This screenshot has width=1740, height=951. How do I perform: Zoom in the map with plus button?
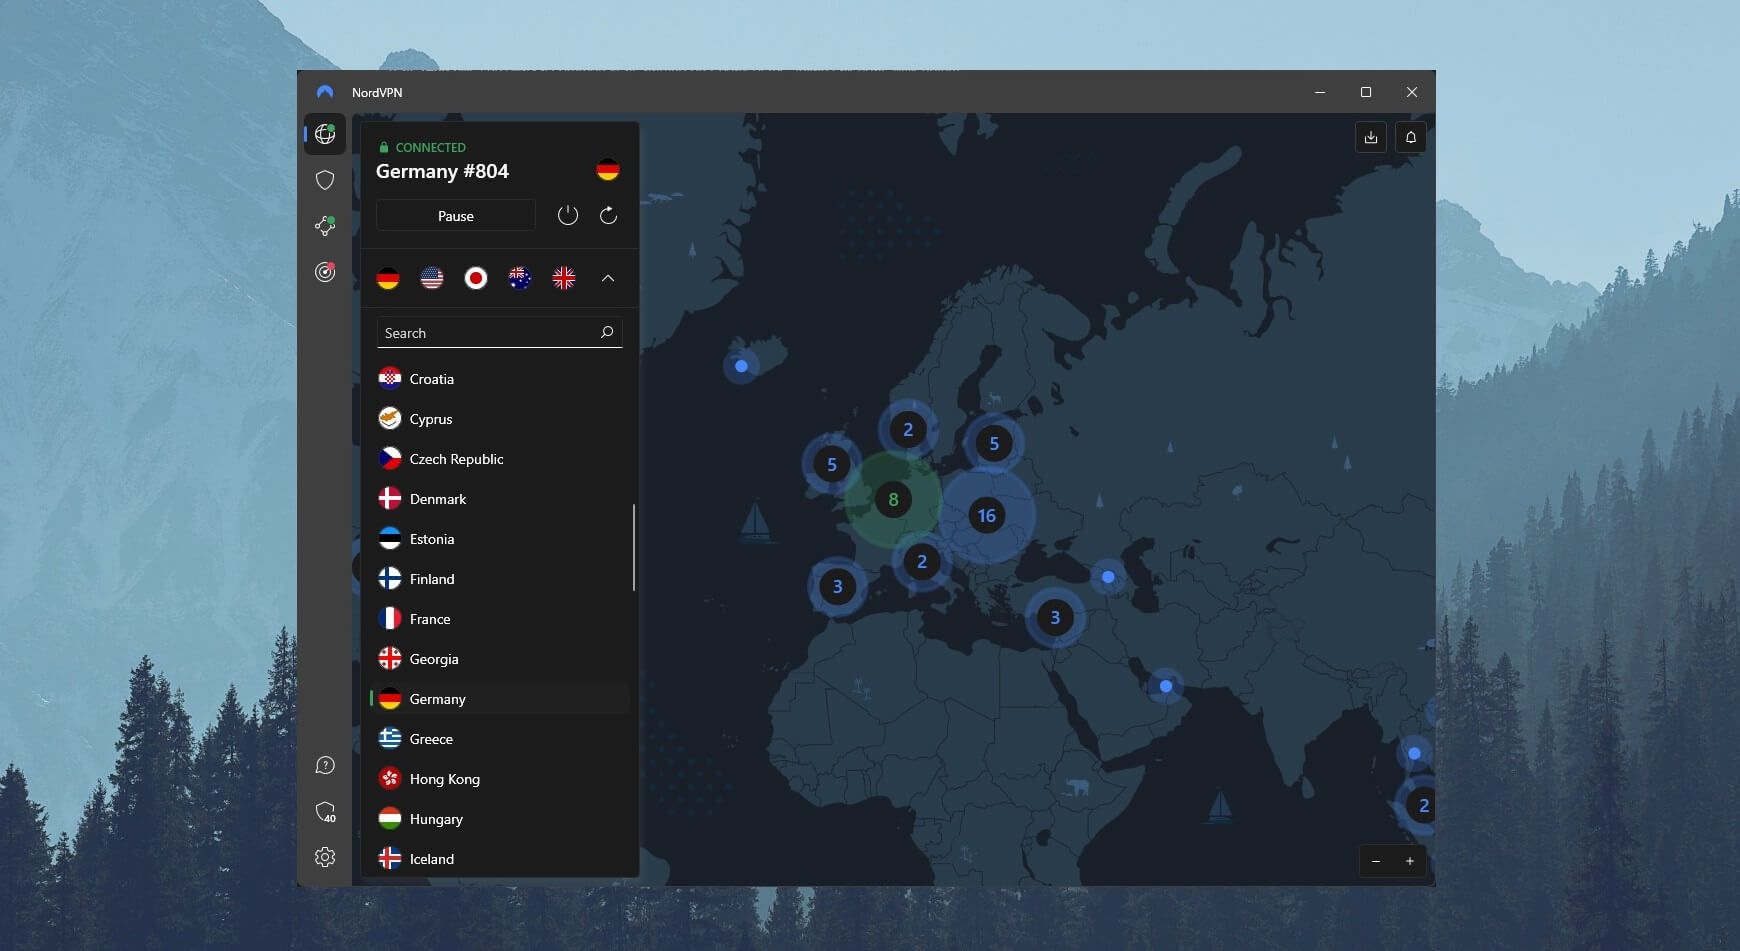coord(1410,861)
